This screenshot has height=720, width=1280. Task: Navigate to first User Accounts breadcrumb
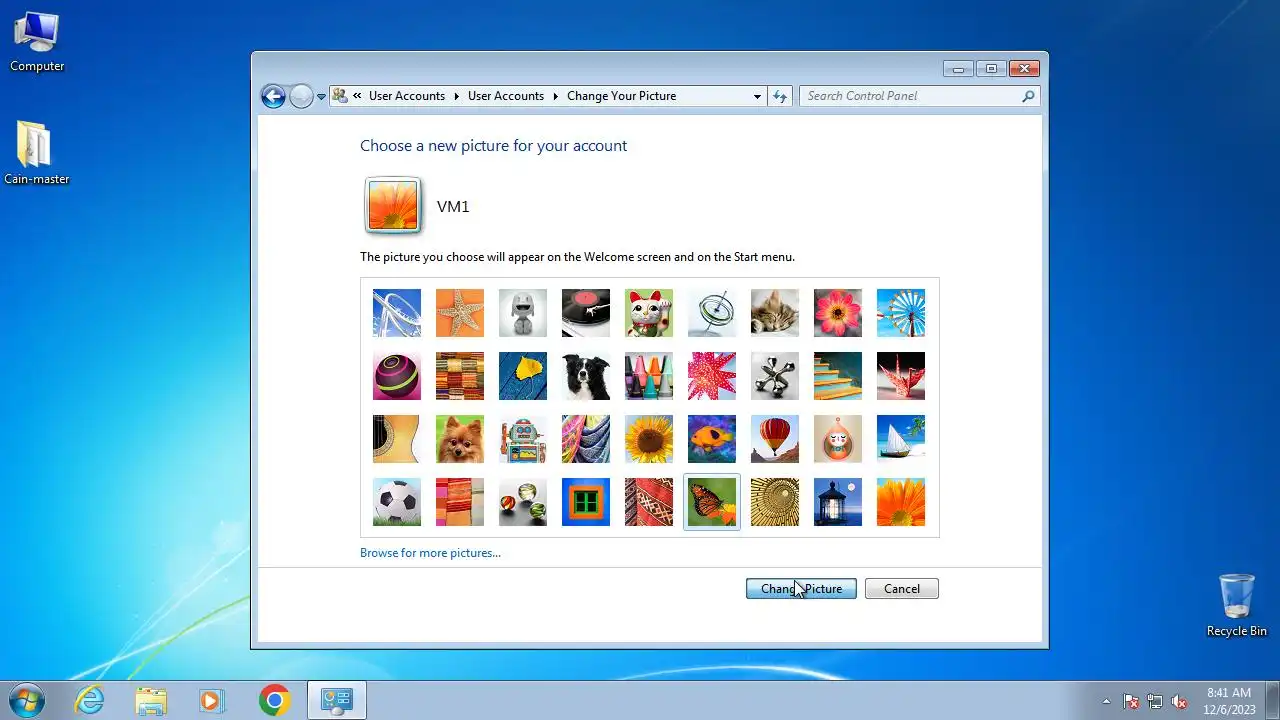(x=406, y=96)
